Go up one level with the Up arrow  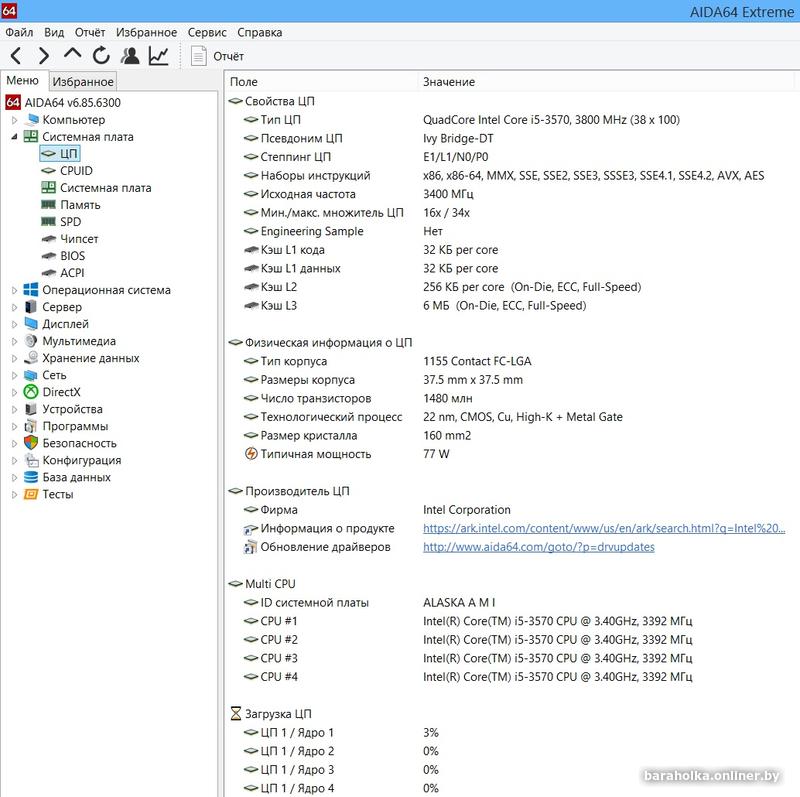72,54
